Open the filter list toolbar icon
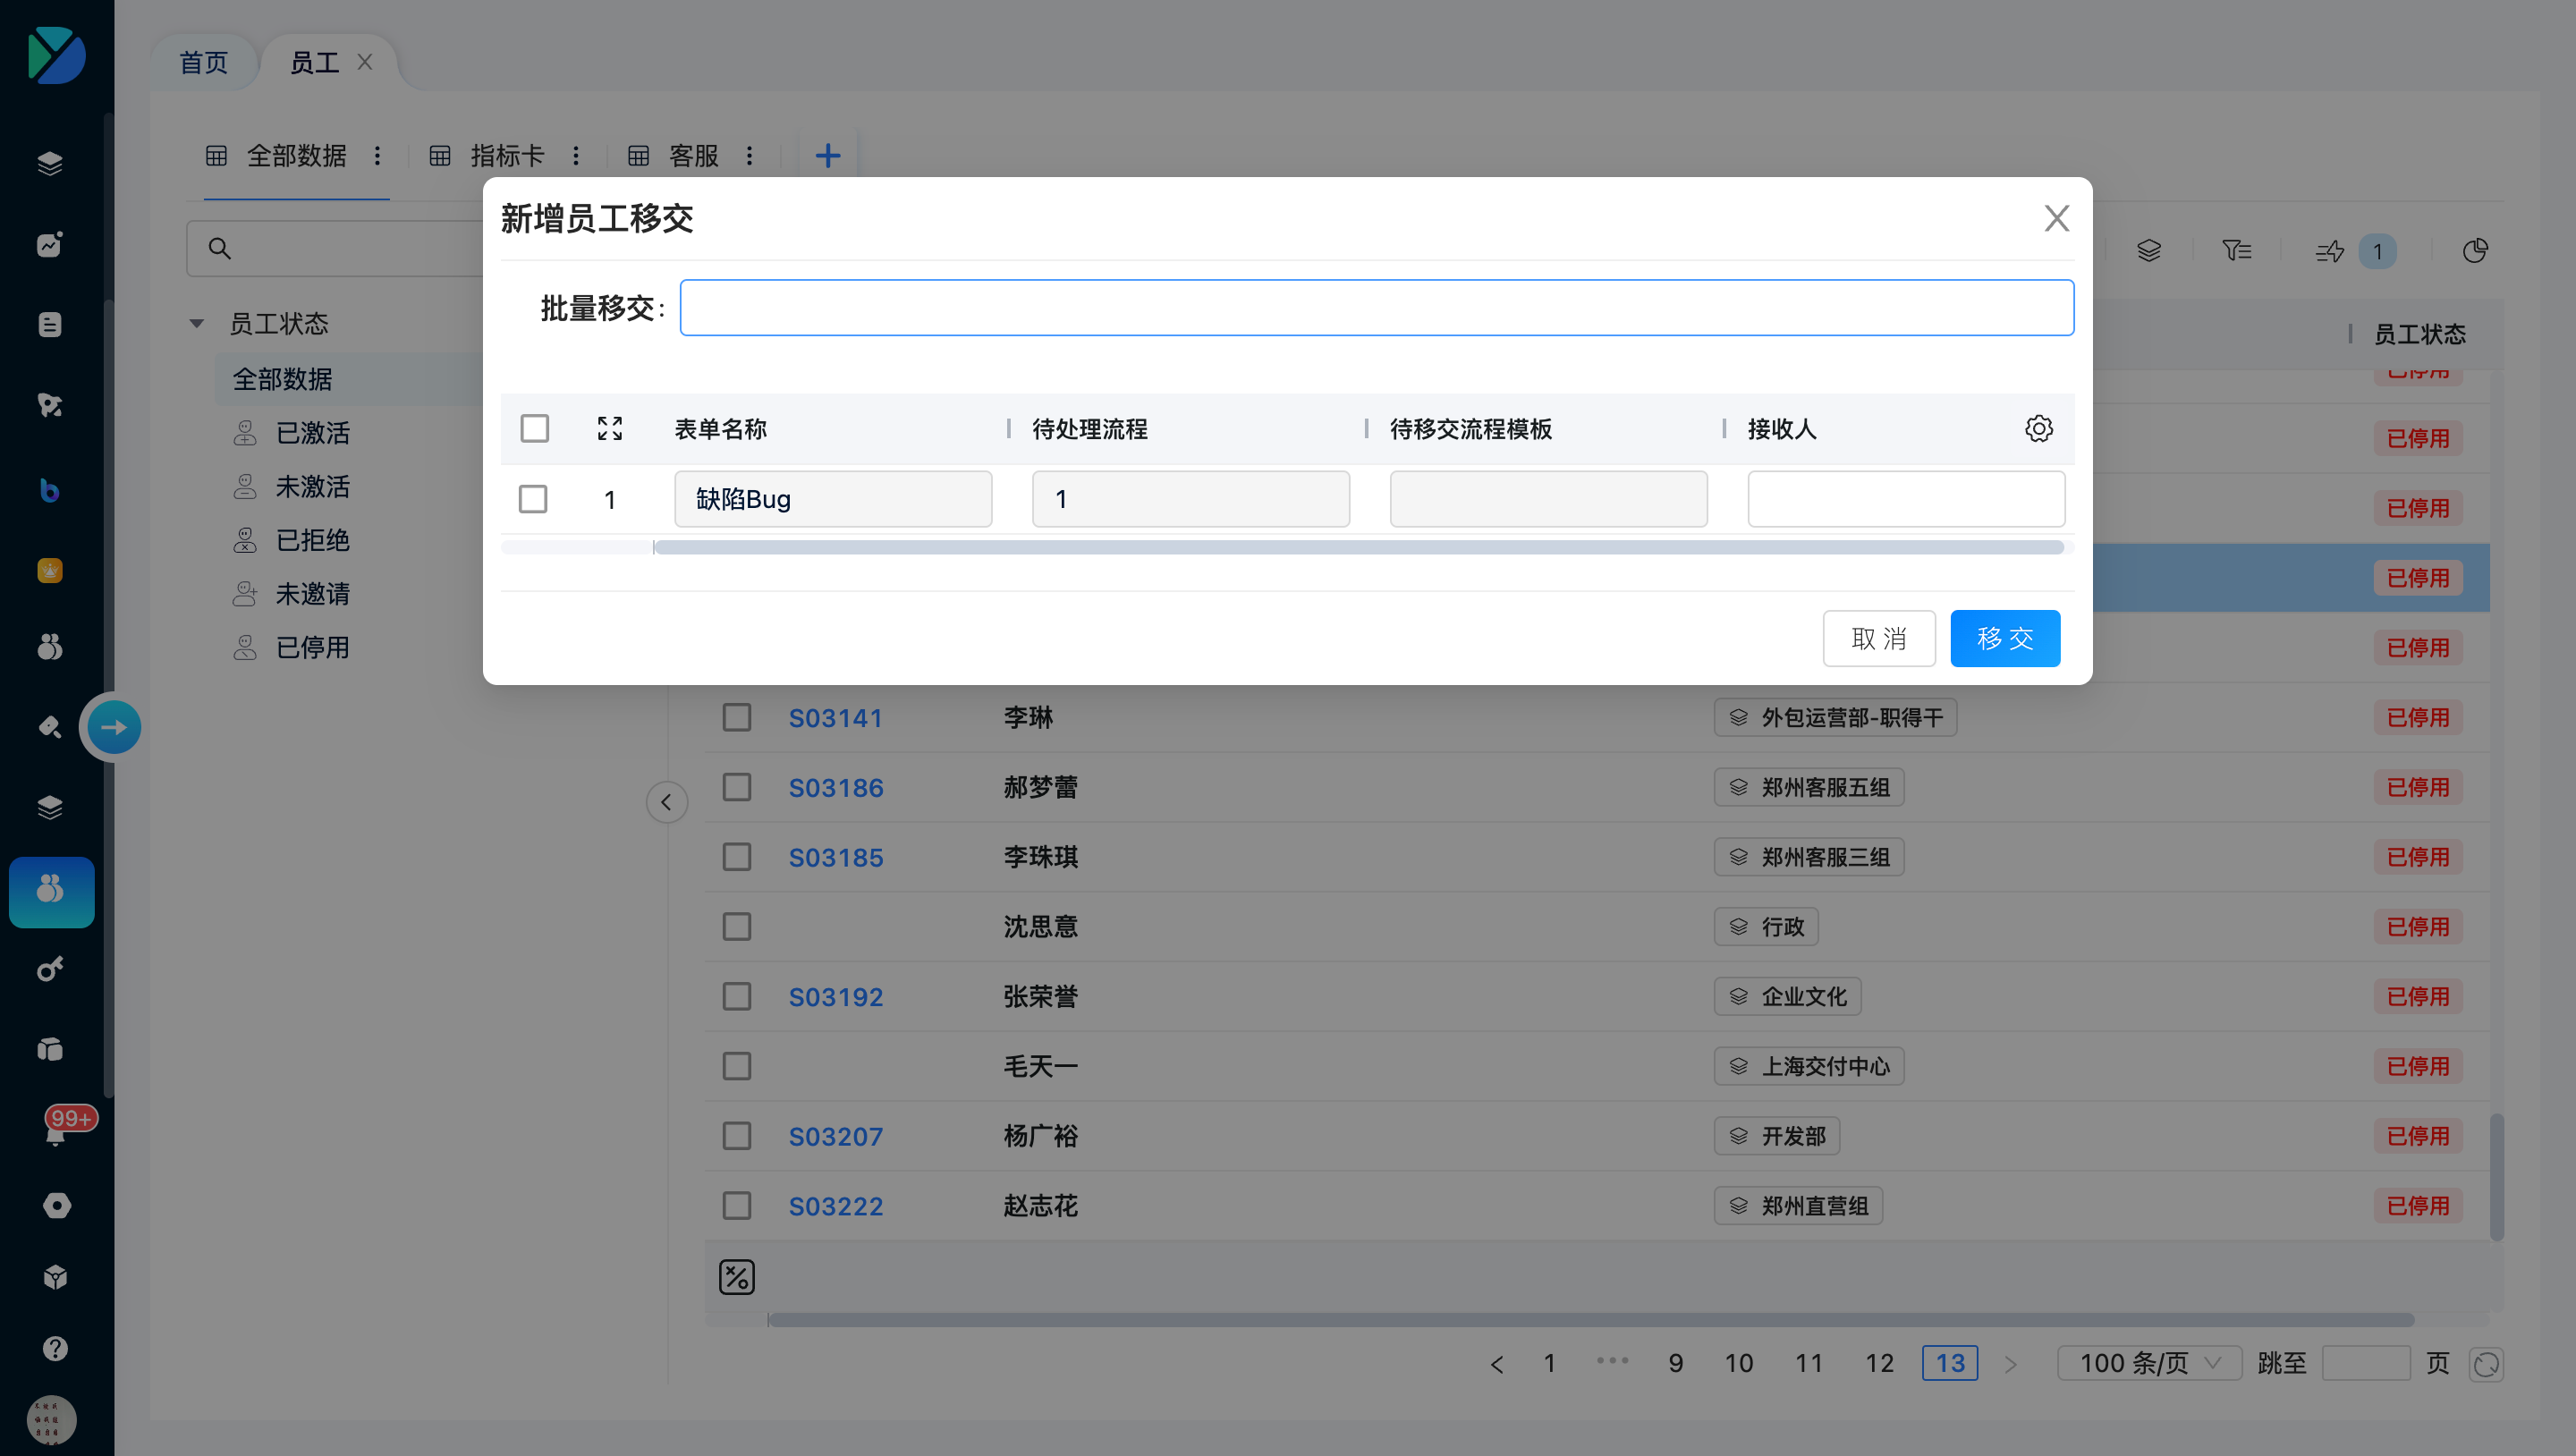 [2236, 251]
